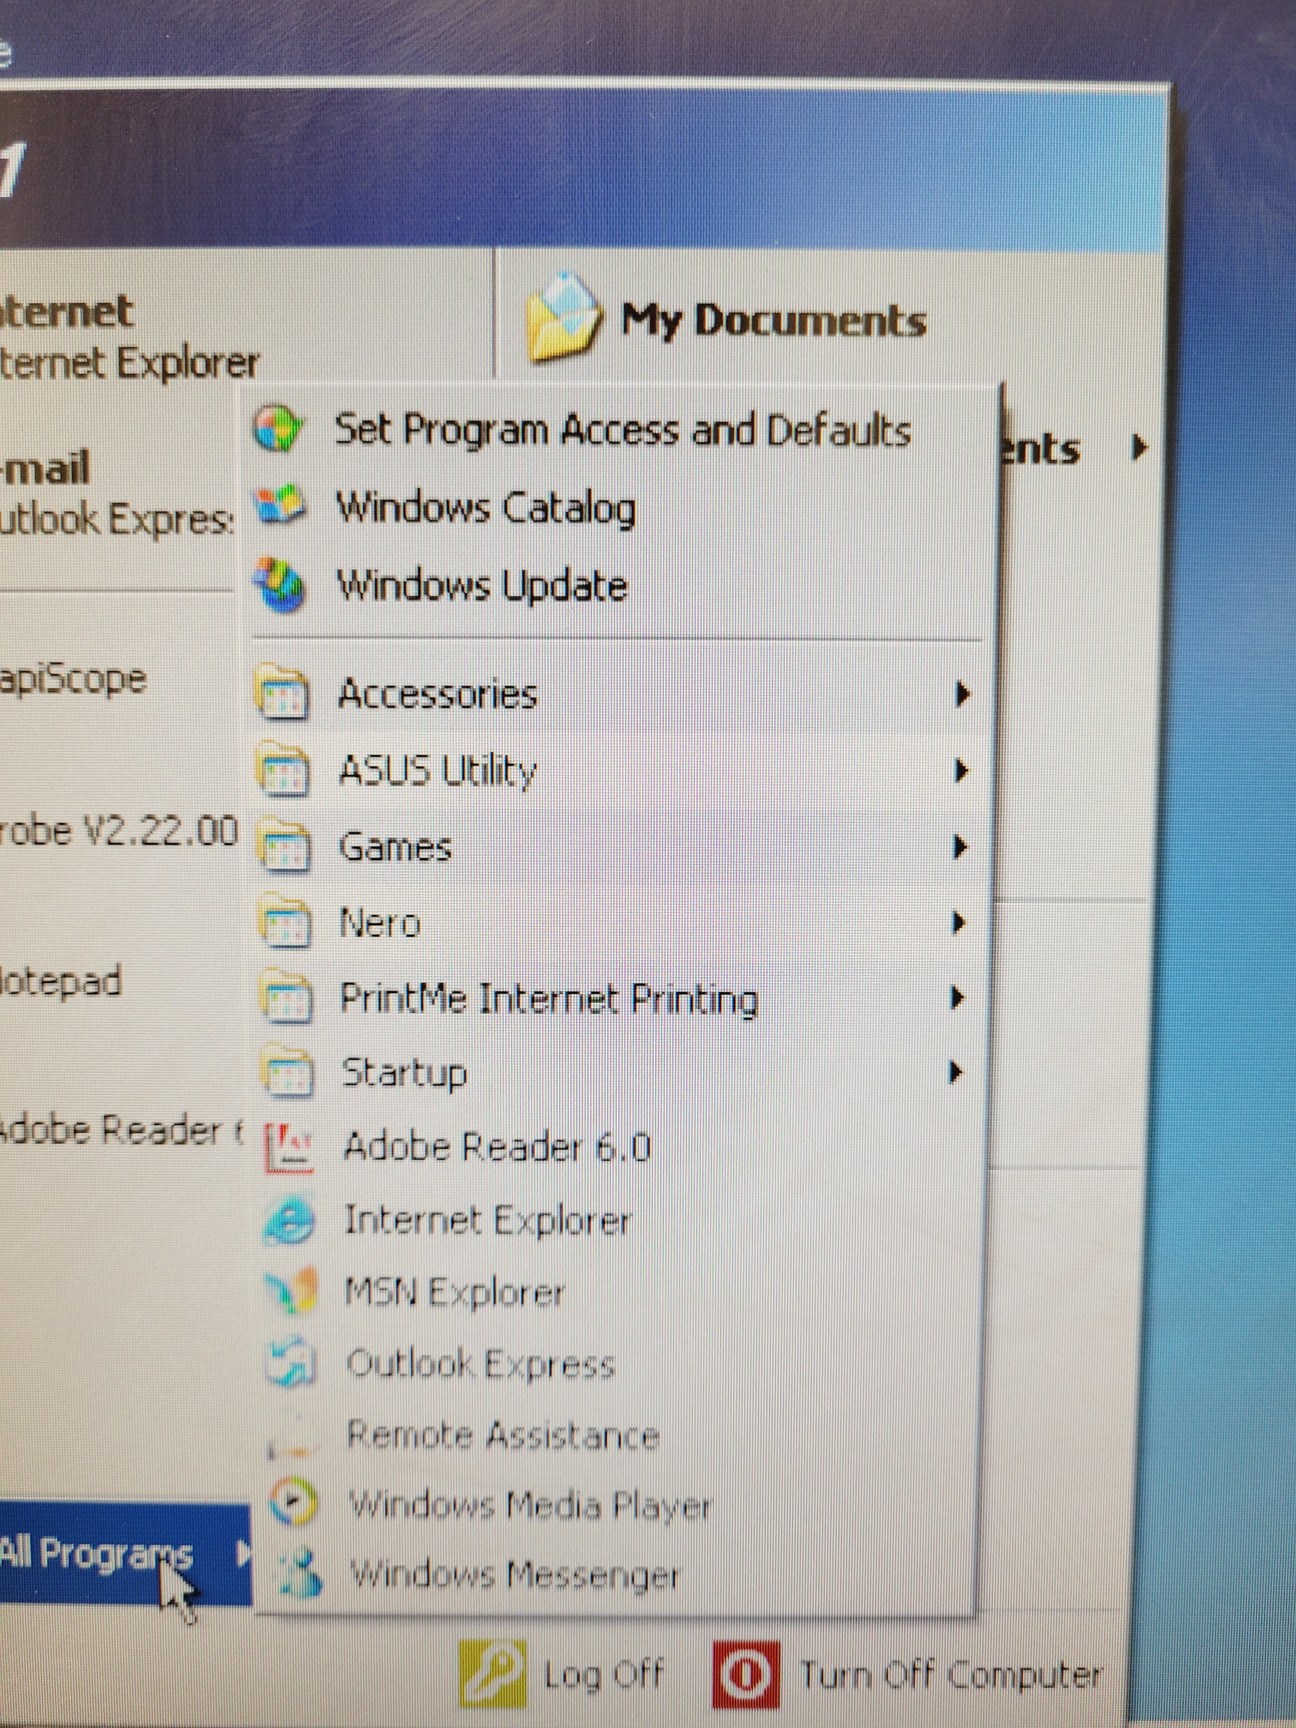
Task: Click the Set Program Access and Defaults icon
Action: point(278,430)
